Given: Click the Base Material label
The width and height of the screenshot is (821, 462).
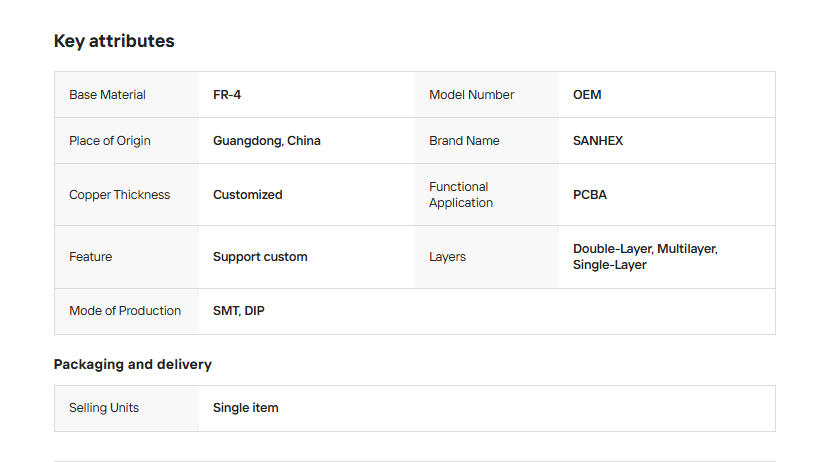Looking at the screenshot, I should [x=107, y=95].
